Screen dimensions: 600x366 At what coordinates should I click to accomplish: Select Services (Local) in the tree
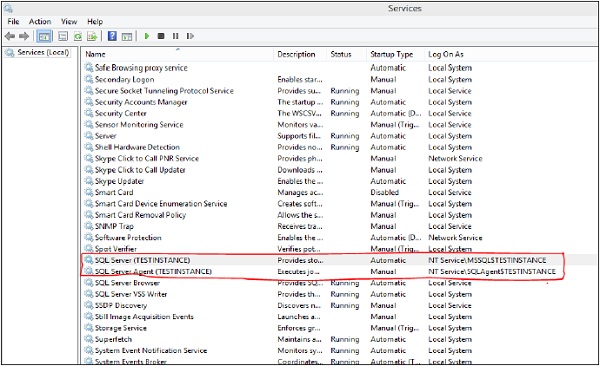(x=43, y=52)
